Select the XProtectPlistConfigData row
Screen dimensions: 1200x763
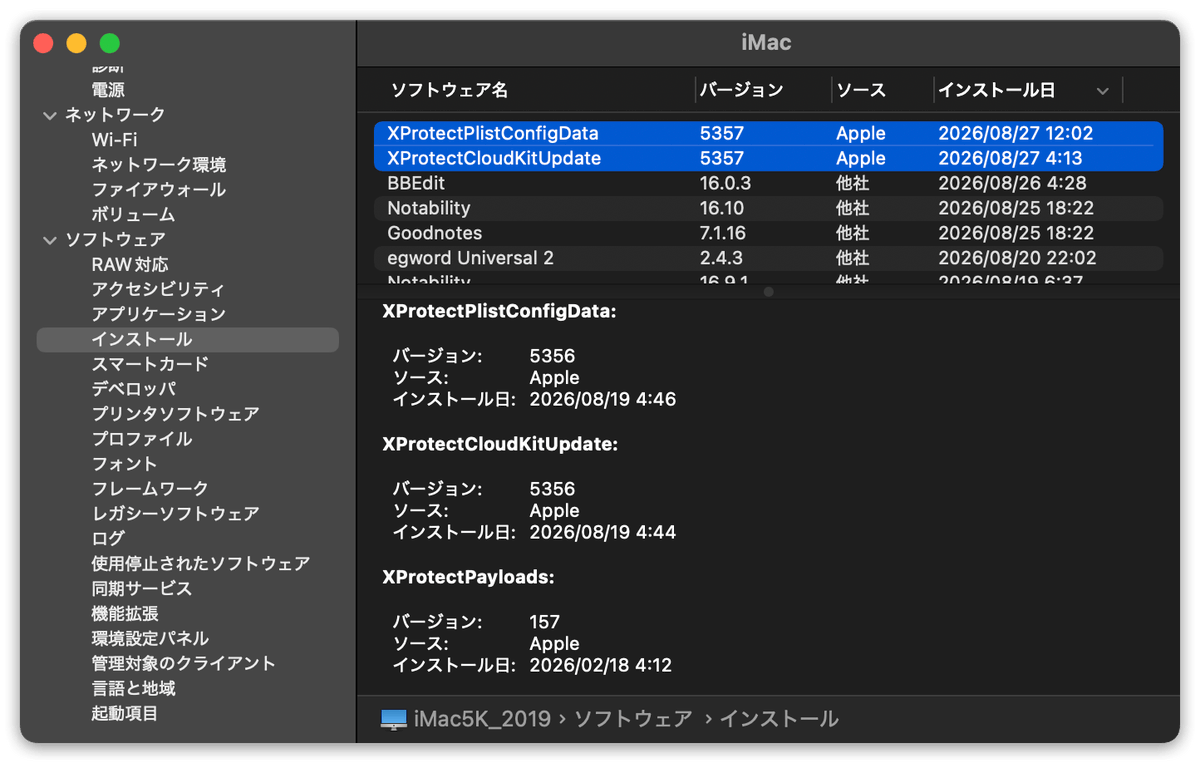click(768, 133)
